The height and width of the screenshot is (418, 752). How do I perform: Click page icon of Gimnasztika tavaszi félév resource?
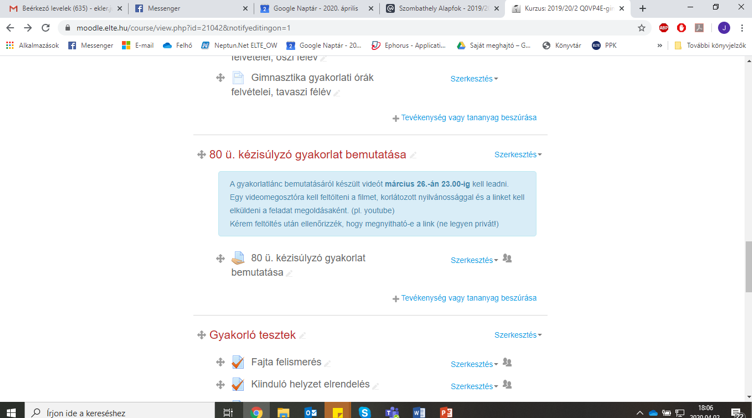coord(238,78)
